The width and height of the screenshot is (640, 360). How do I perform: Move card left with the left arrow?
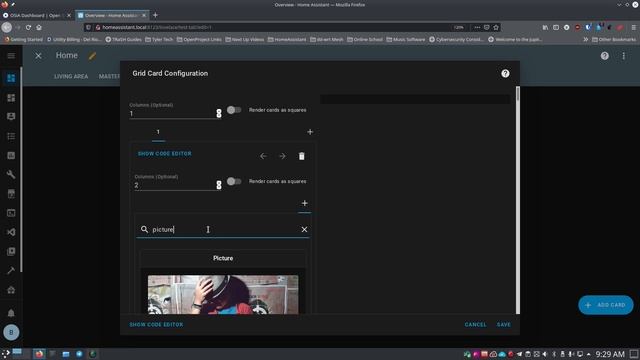(264, 156)
